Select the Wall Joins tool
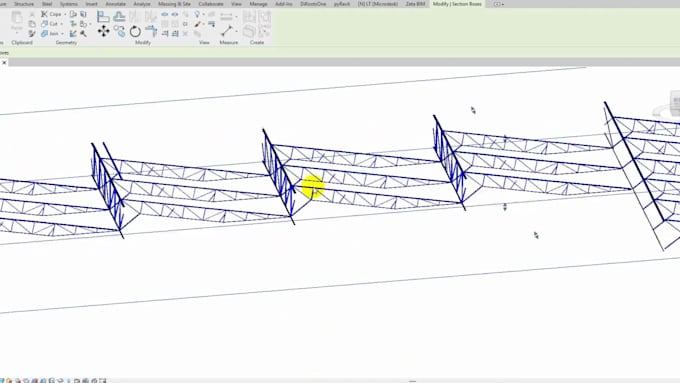The image size is (680, 383). point(73,33)
